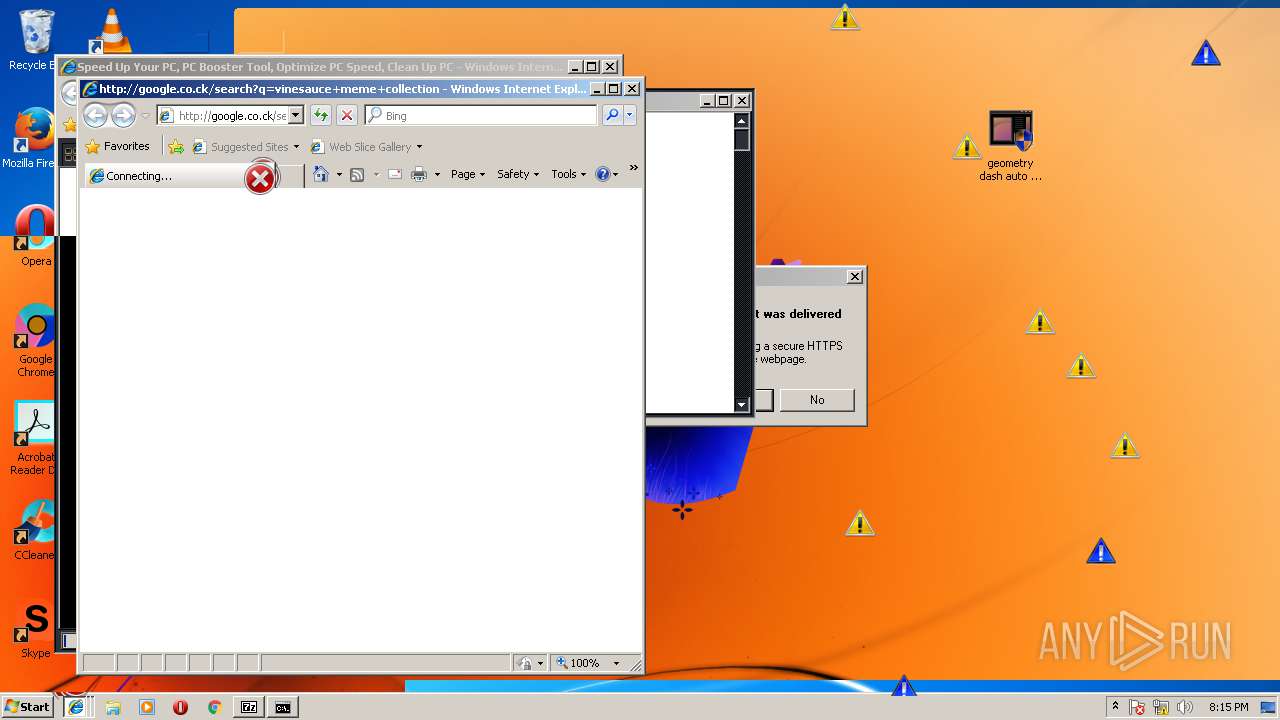Open the Favorites center
This screenshot has height=720, width=1280.
118,146
